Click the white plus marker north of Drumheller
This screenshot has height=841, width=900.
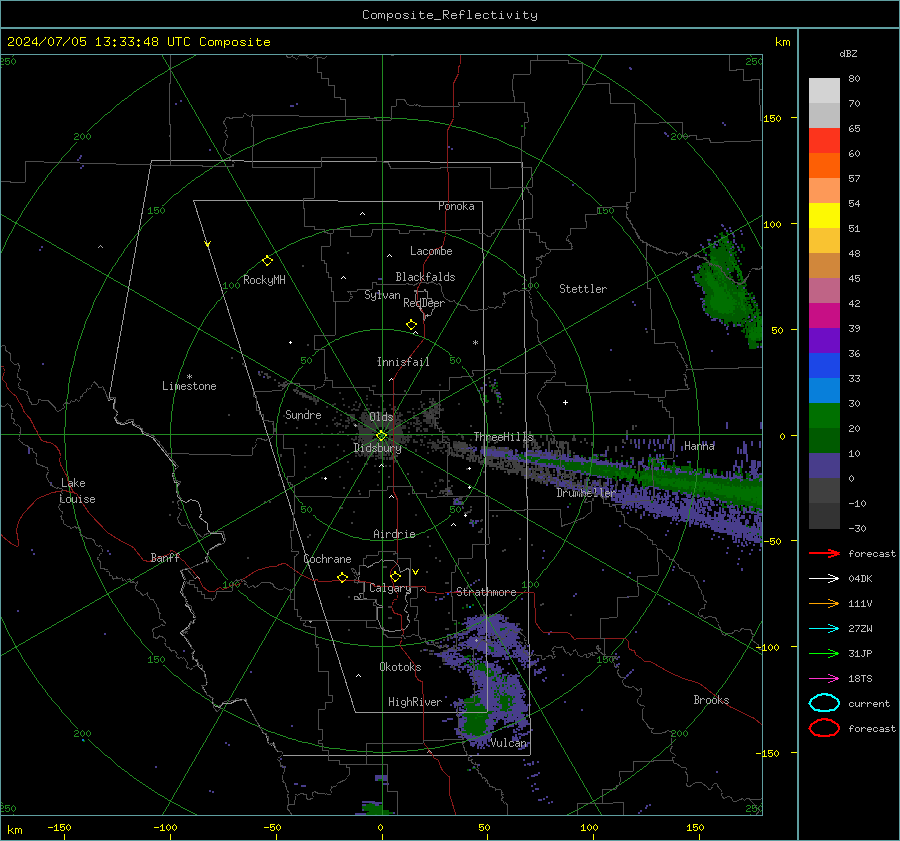tap(565, 402)
